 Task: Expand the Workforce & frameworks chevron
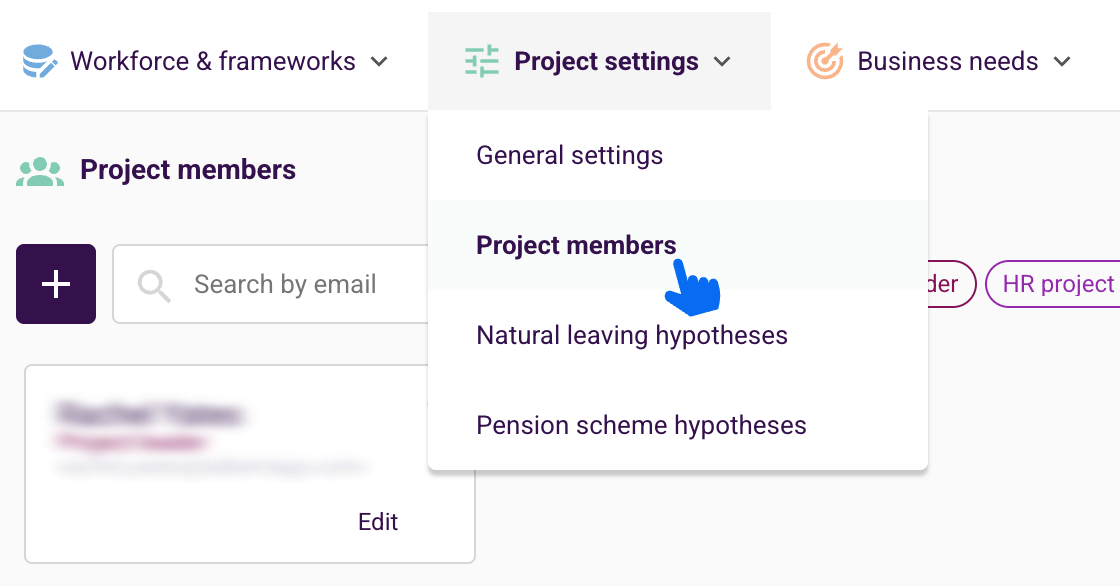tap(379, 62)
